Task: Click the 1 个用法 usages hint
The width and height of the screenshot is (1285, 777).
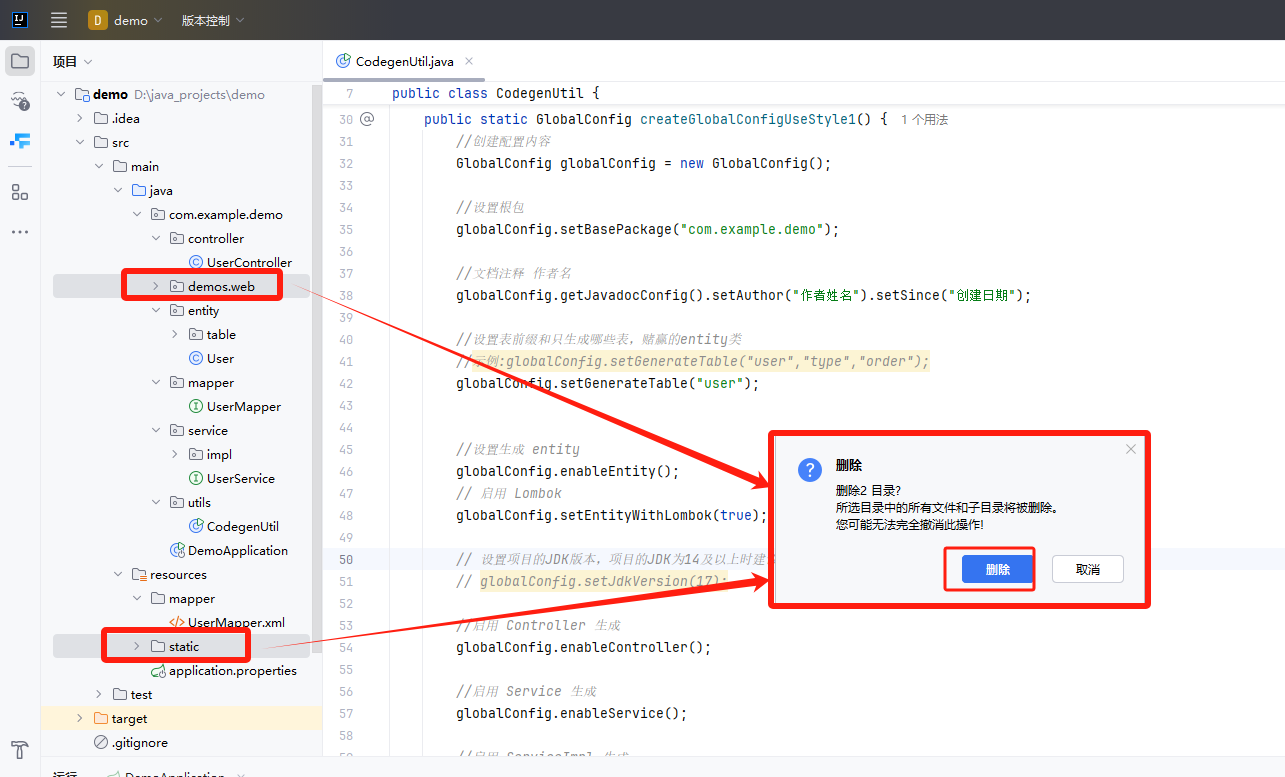Action: point(924,119)
